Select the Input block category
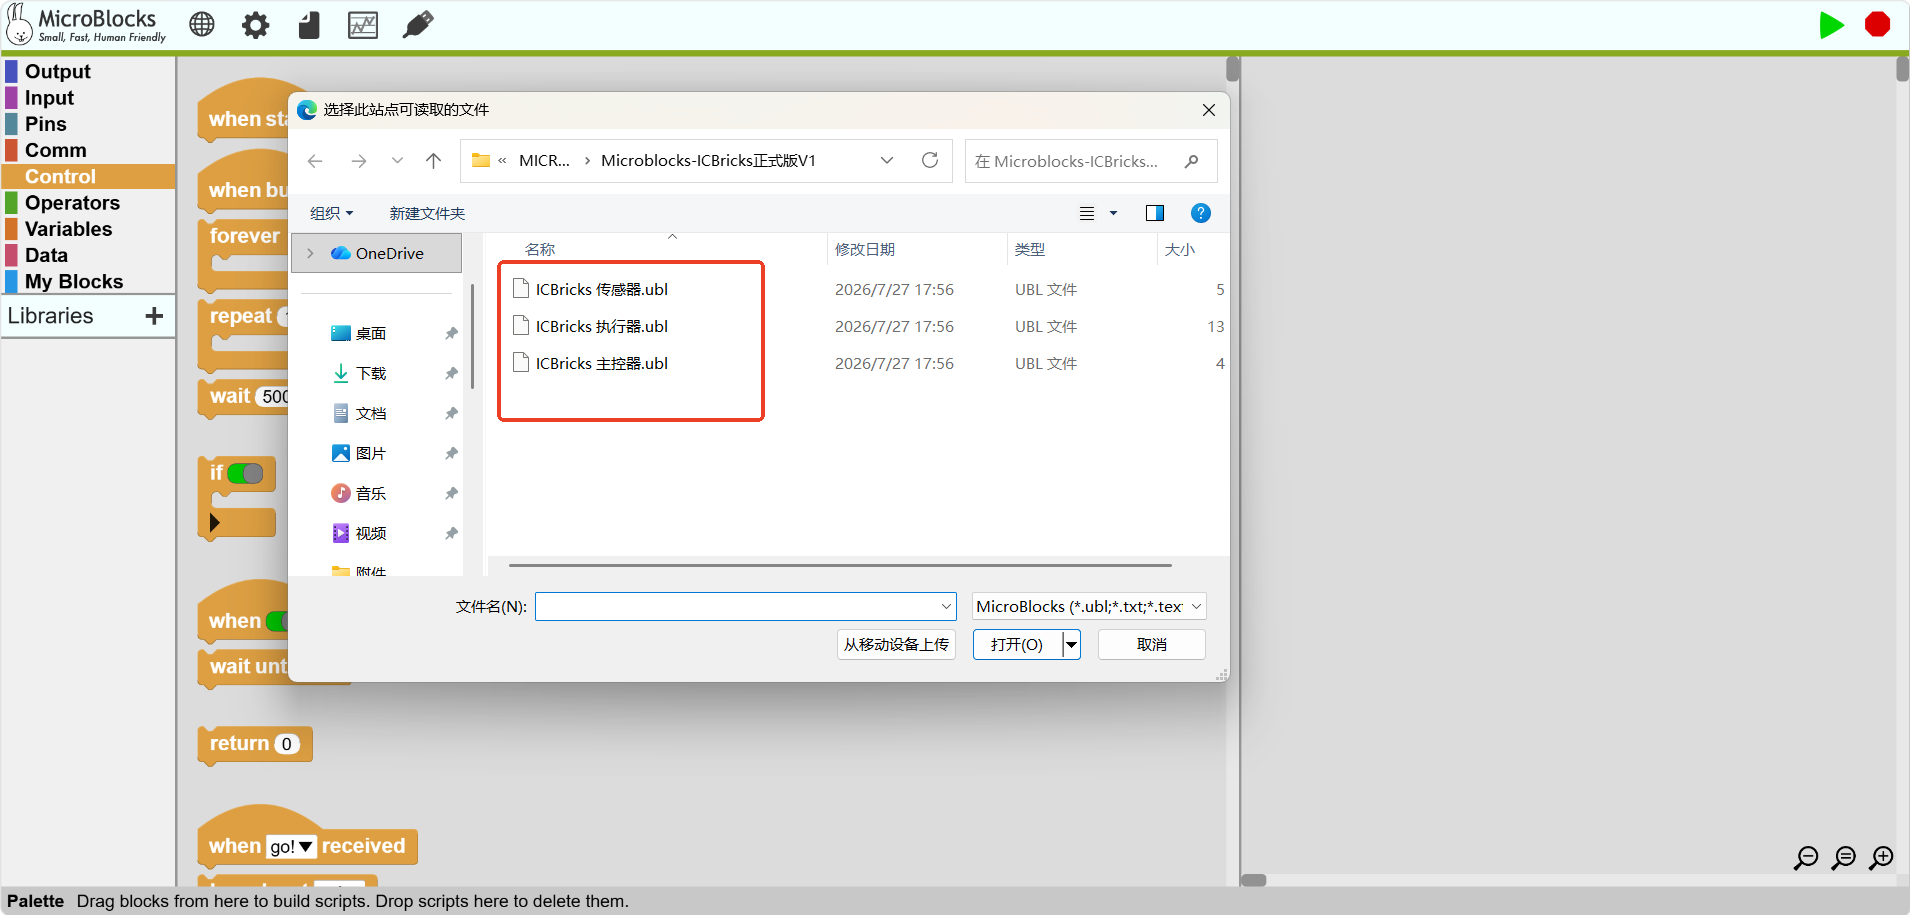 49,97
